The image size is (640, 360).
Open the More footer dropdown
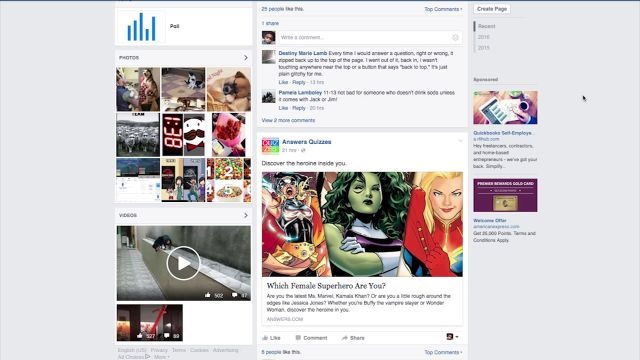click(x=162, y=357)
